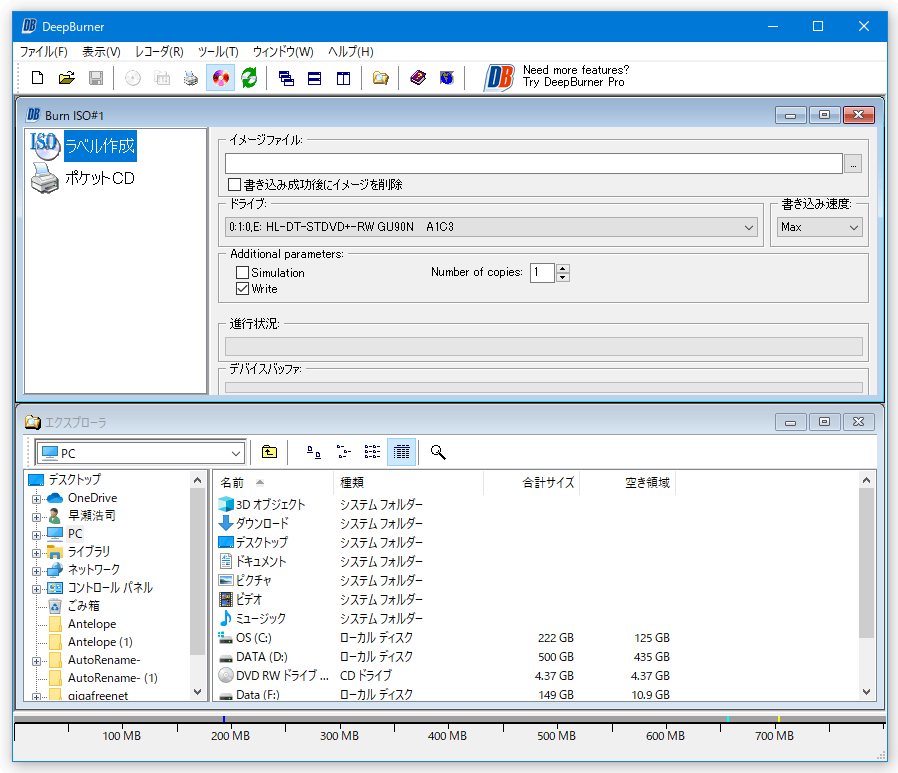Cascade windows using toolbar icon

[x=286, y=78]
